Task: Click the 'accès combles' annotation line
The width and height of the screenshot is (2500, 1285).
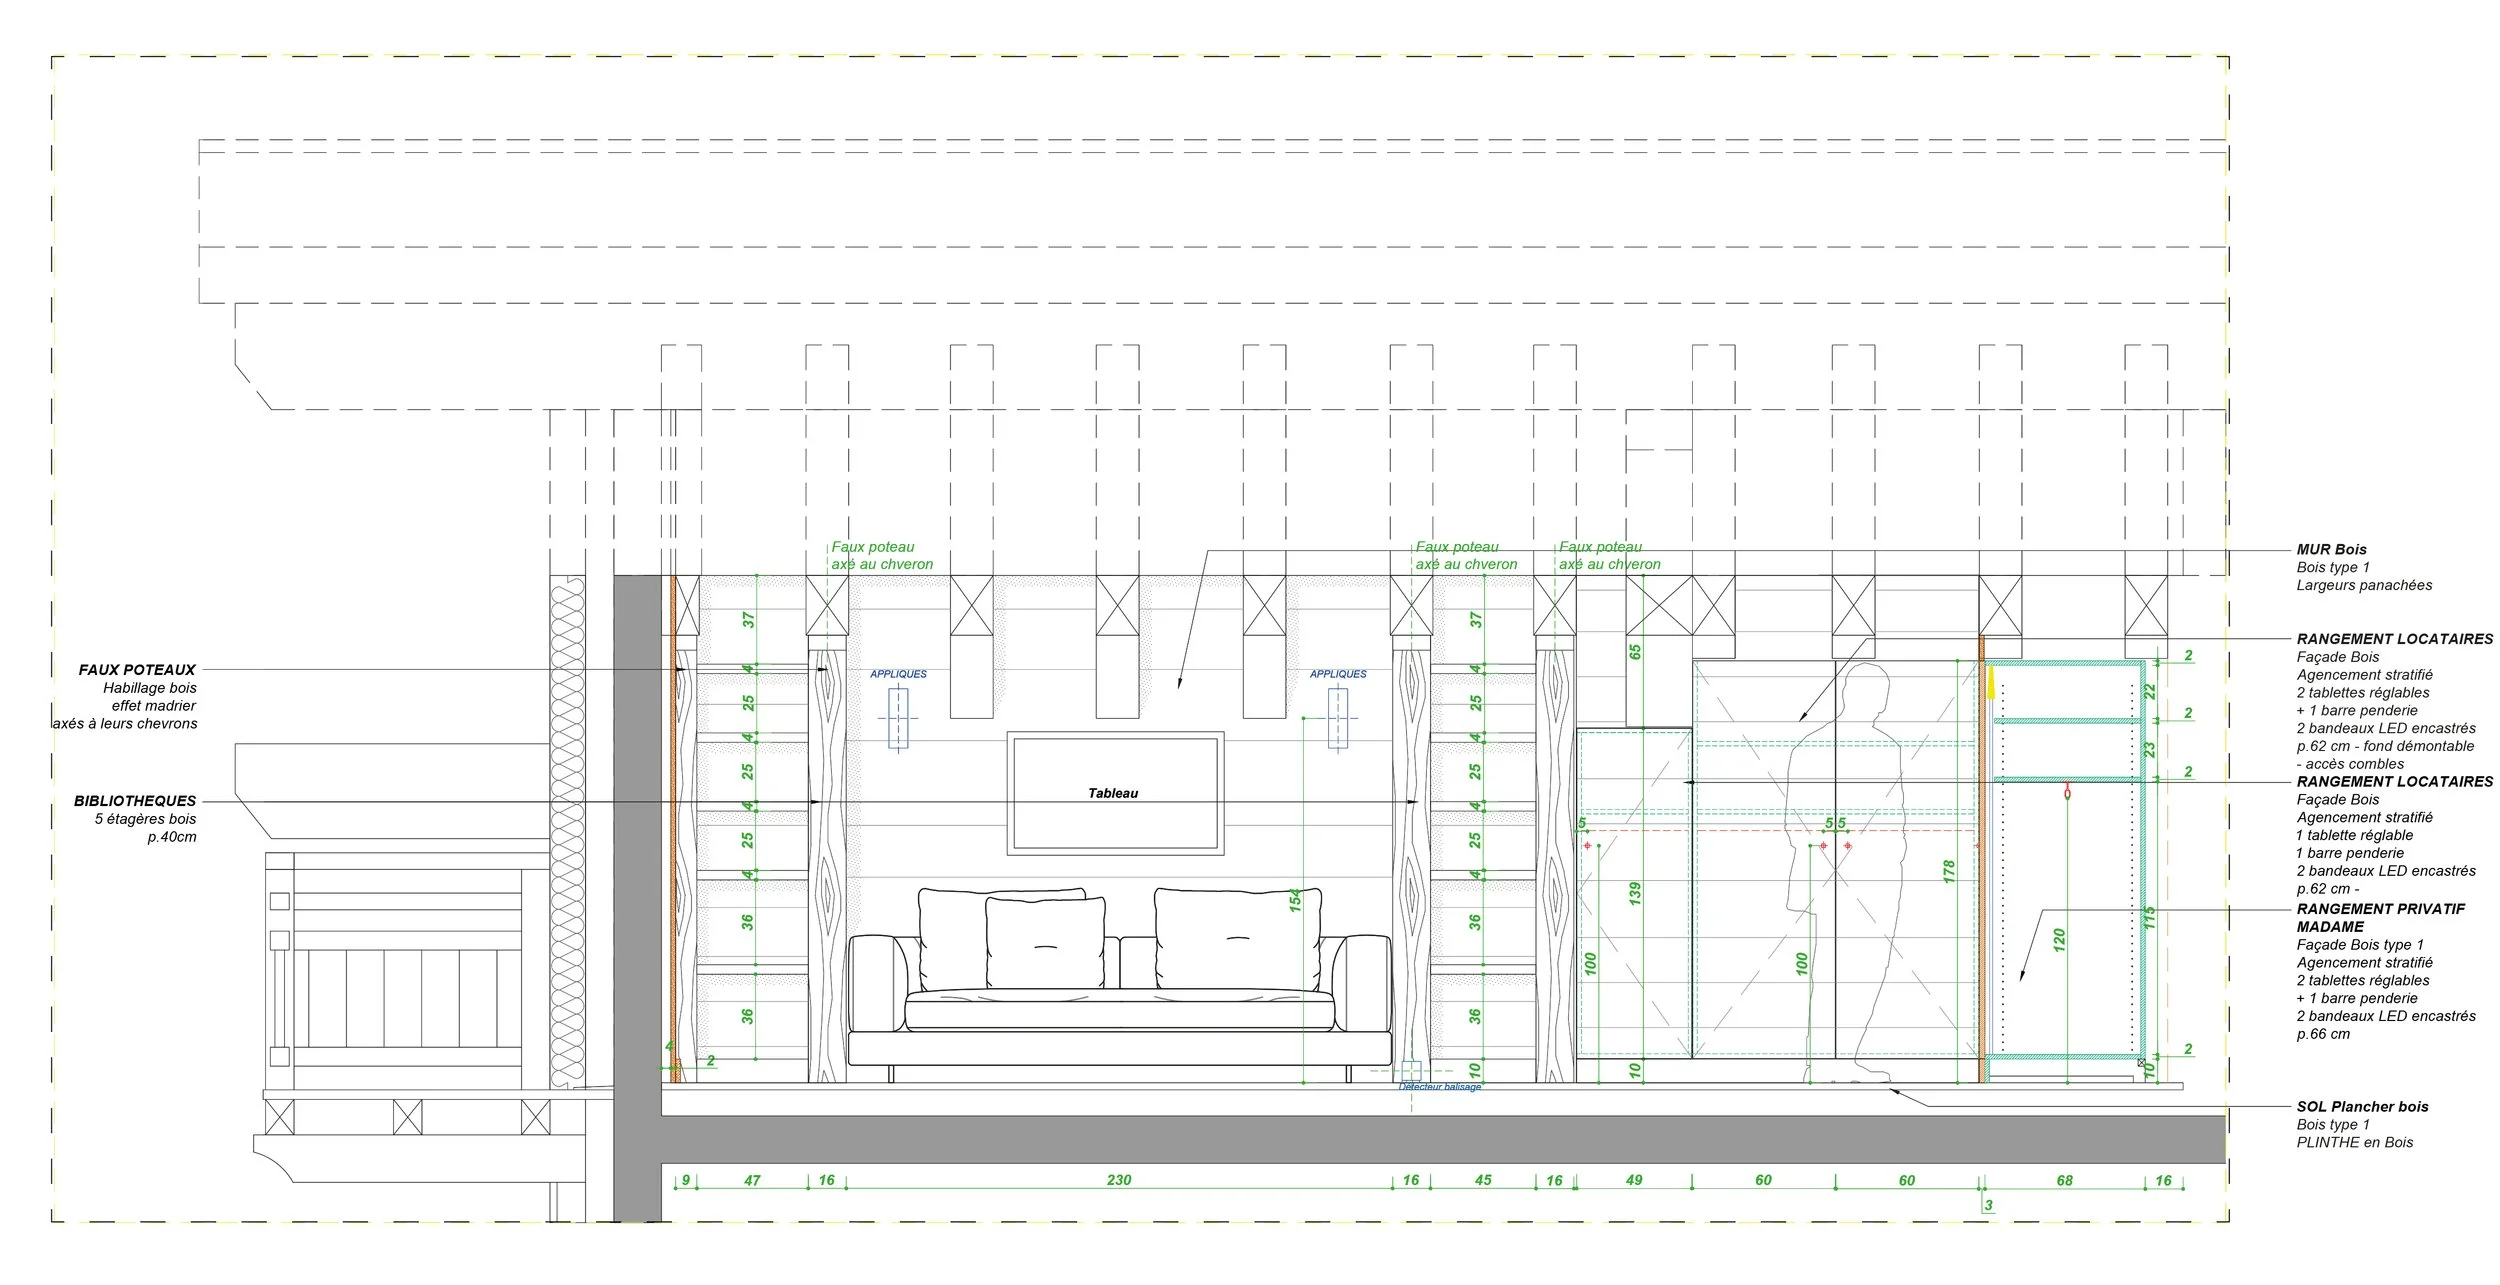Action: (2350, 763)
